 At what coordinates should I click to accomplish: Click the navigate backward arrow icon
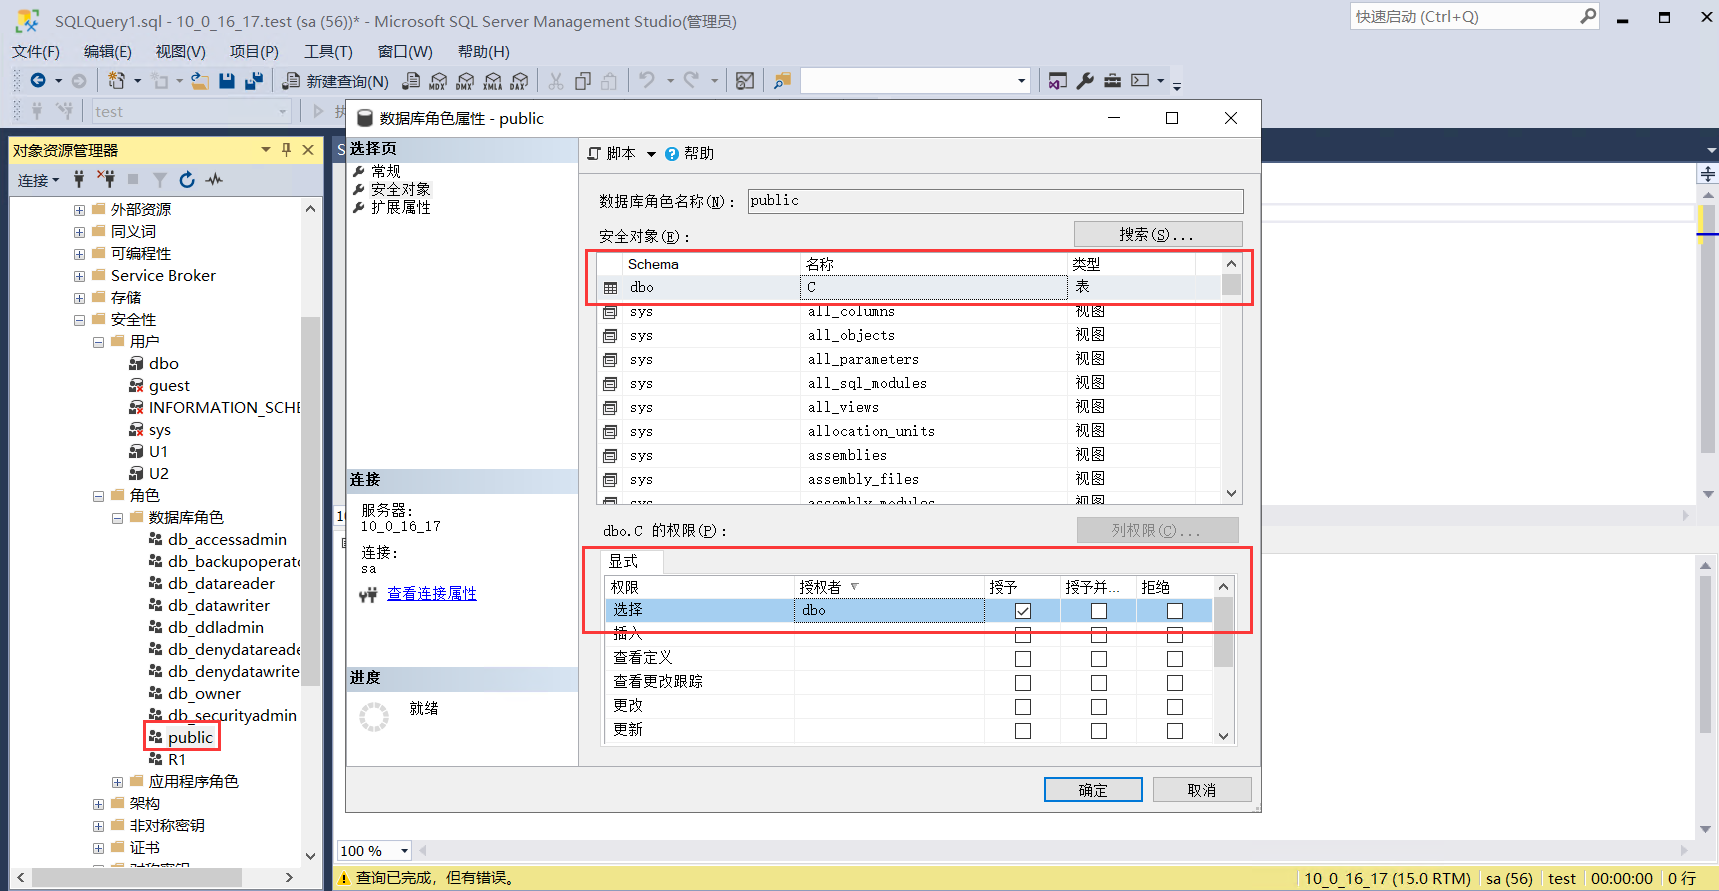[38, 81]
